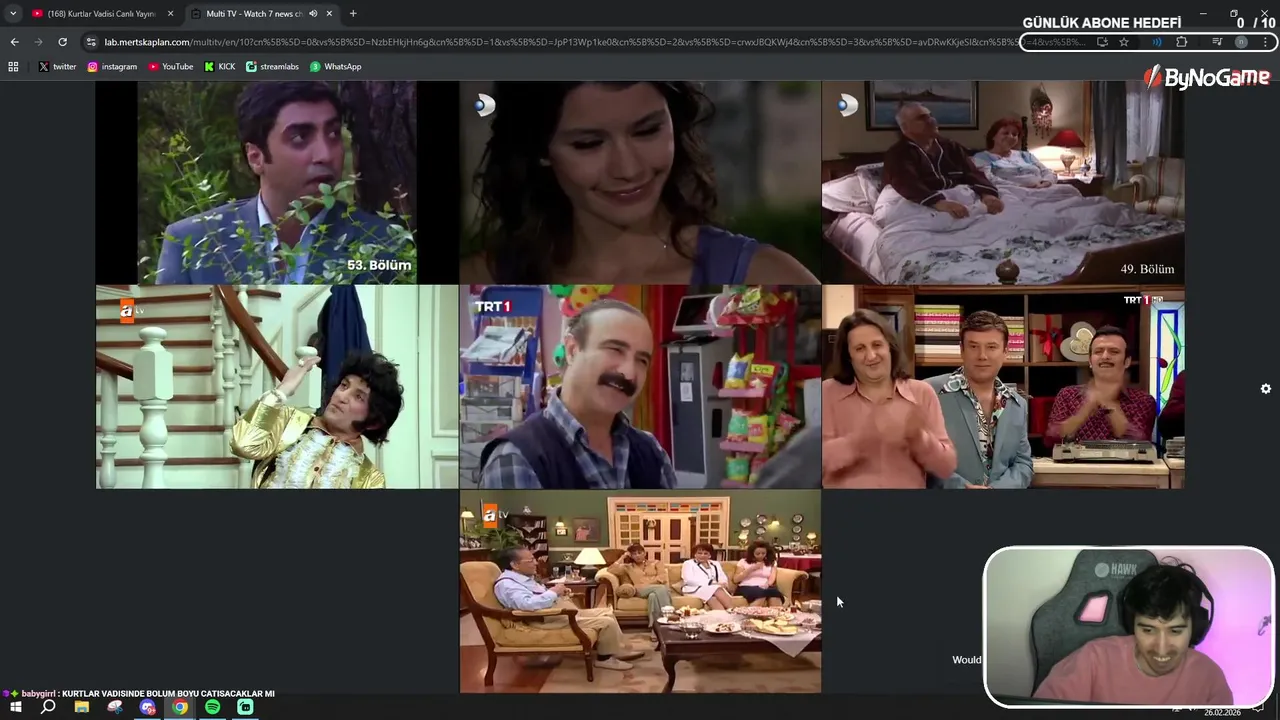
Task: Open File Explorer from the taskbar
Action: pos(82,707)
